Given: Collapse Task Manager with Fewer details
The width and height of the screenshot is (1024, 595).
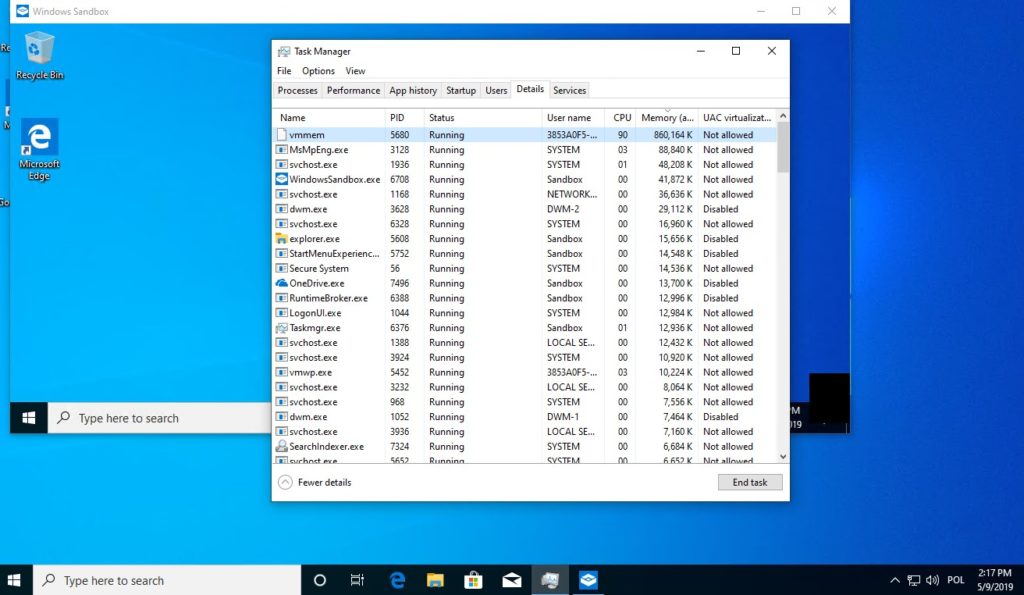Looking at the screenshot, I should pyautogui.click(x=315, y=482).
